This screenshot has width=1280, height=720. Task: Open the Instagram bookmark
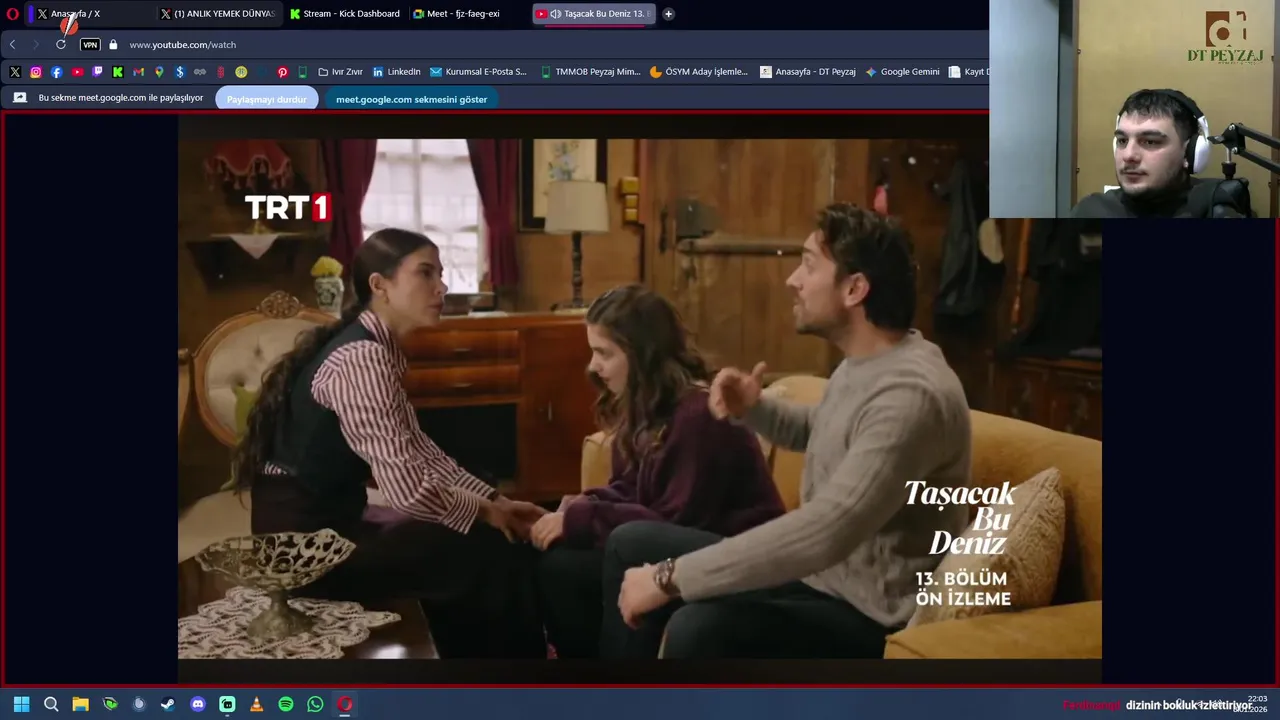(36, 72)
